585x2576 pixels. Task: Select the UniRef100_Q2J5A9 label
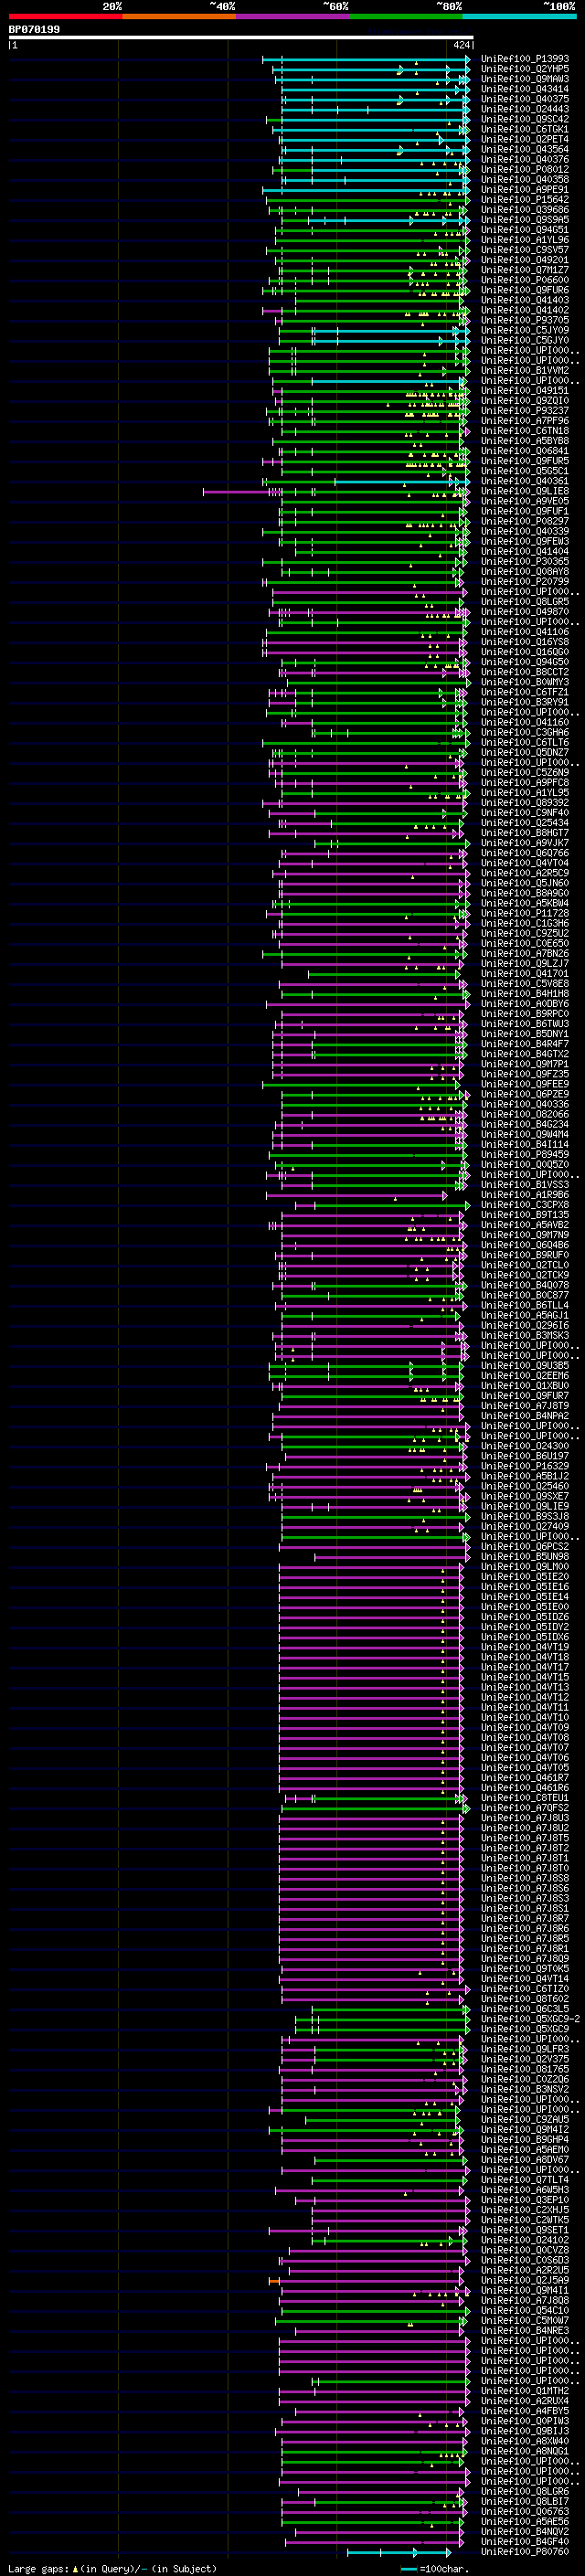(524, 2281)
